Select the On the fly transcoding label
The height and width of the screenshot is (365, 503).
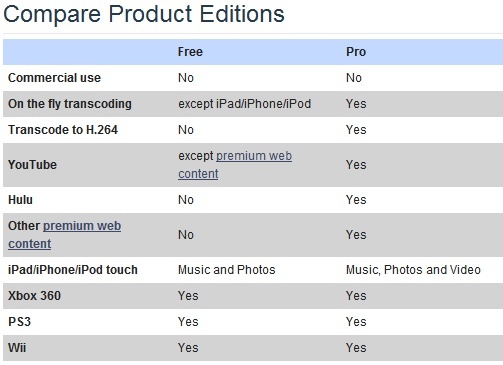tap(70, 104)
